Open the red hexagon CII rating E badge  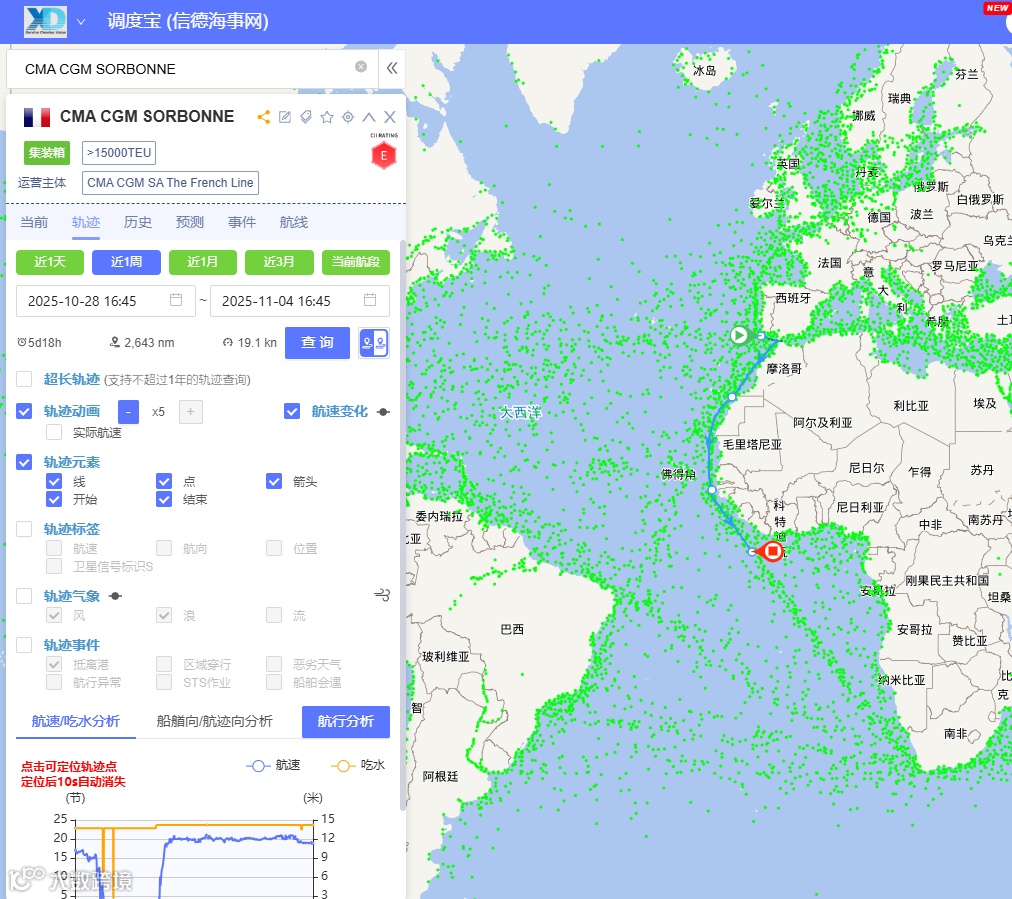(x=383, y=155)
